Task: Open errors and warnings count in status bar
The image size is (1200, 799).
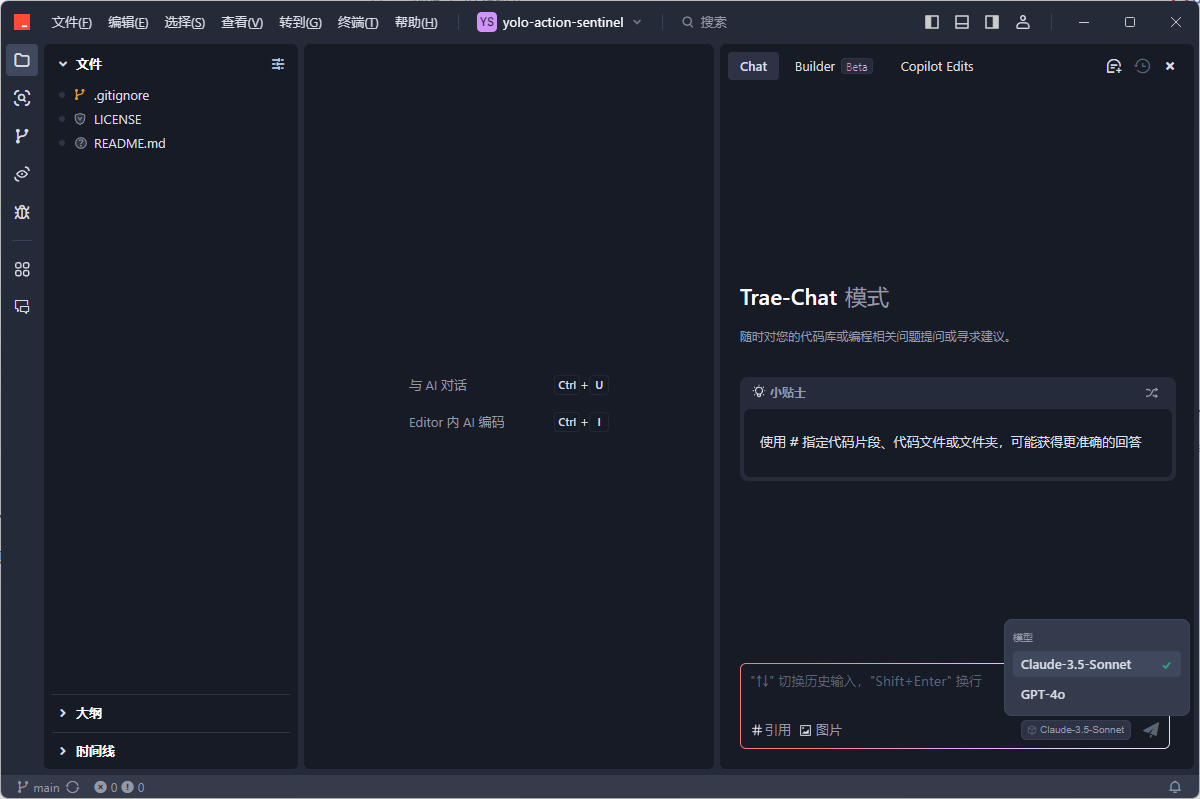Action: click(119, 787)
